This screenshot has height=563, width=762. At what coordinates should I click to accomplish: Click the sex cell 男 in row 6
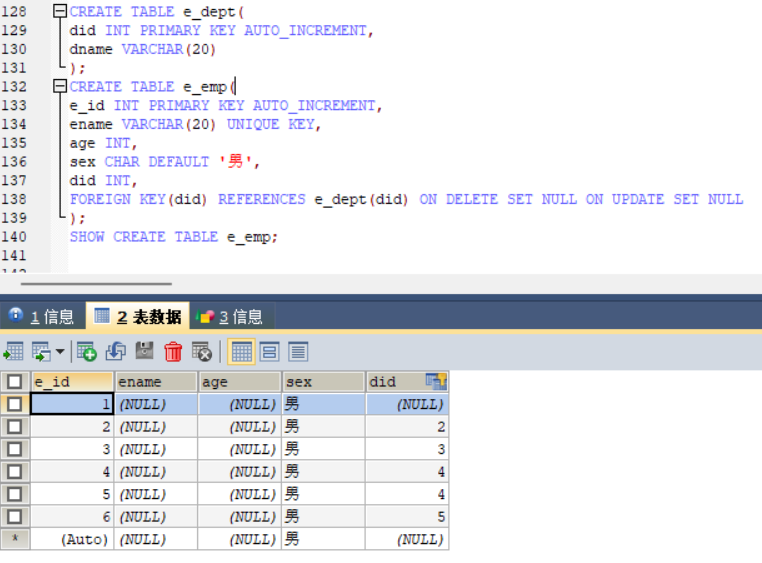(x=324, y=517)
